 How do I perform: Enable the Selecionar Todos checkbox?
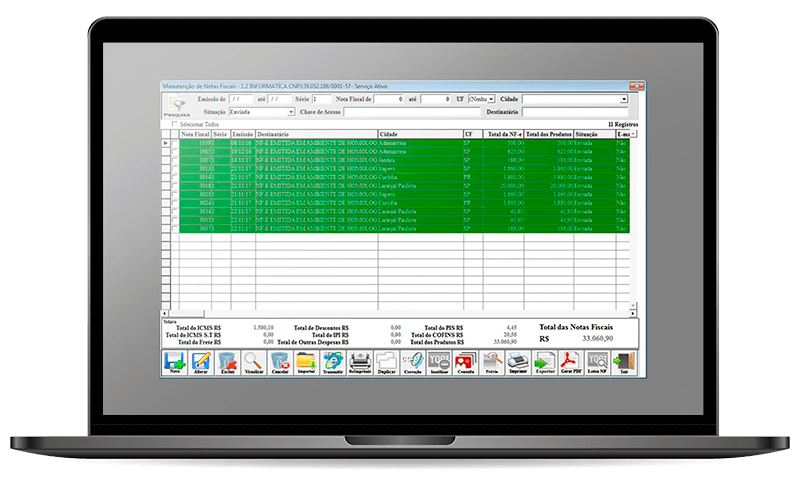pos(172,124)
